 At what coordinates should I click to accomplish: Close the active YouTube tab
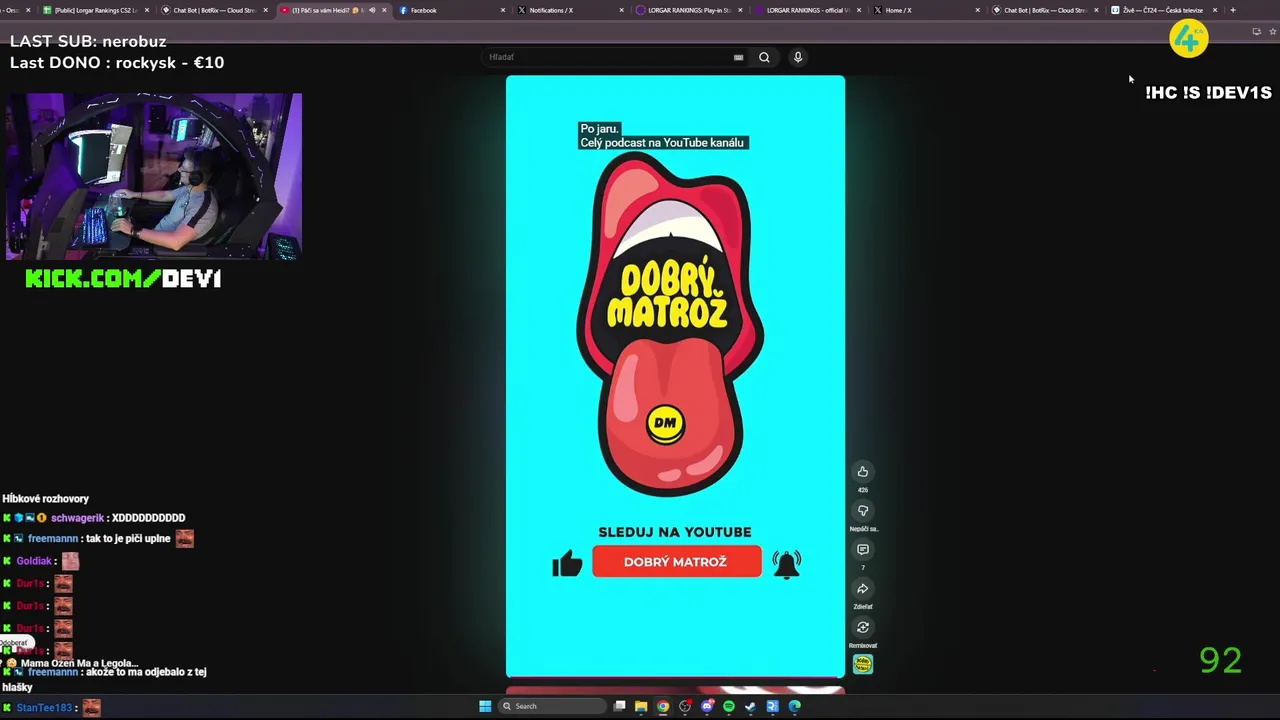384,10
